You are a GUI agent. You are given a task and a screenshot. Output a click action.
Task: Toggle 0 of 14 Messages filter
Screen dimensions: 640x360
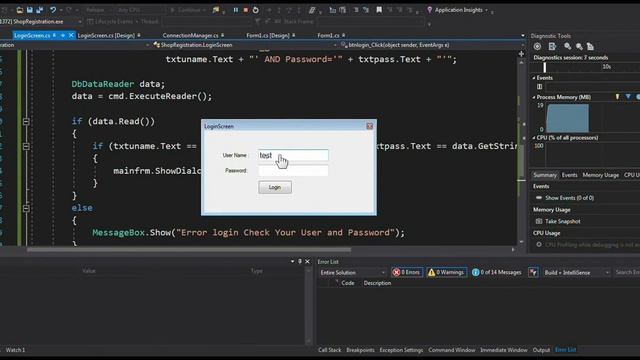pyautogui.click(x=497, y=272)
